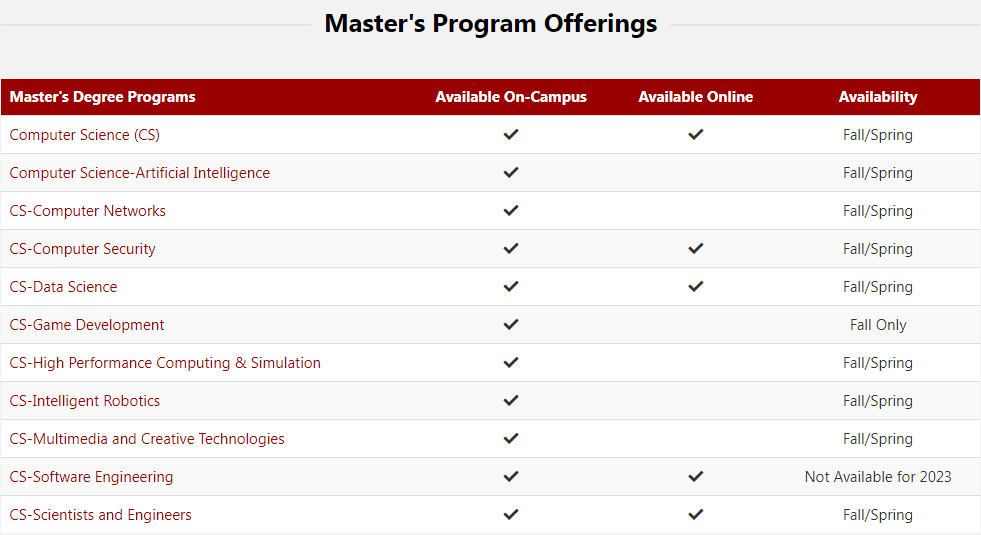Click the Availability column header
This screenshot has width=981, height=535.
(878, 97)
